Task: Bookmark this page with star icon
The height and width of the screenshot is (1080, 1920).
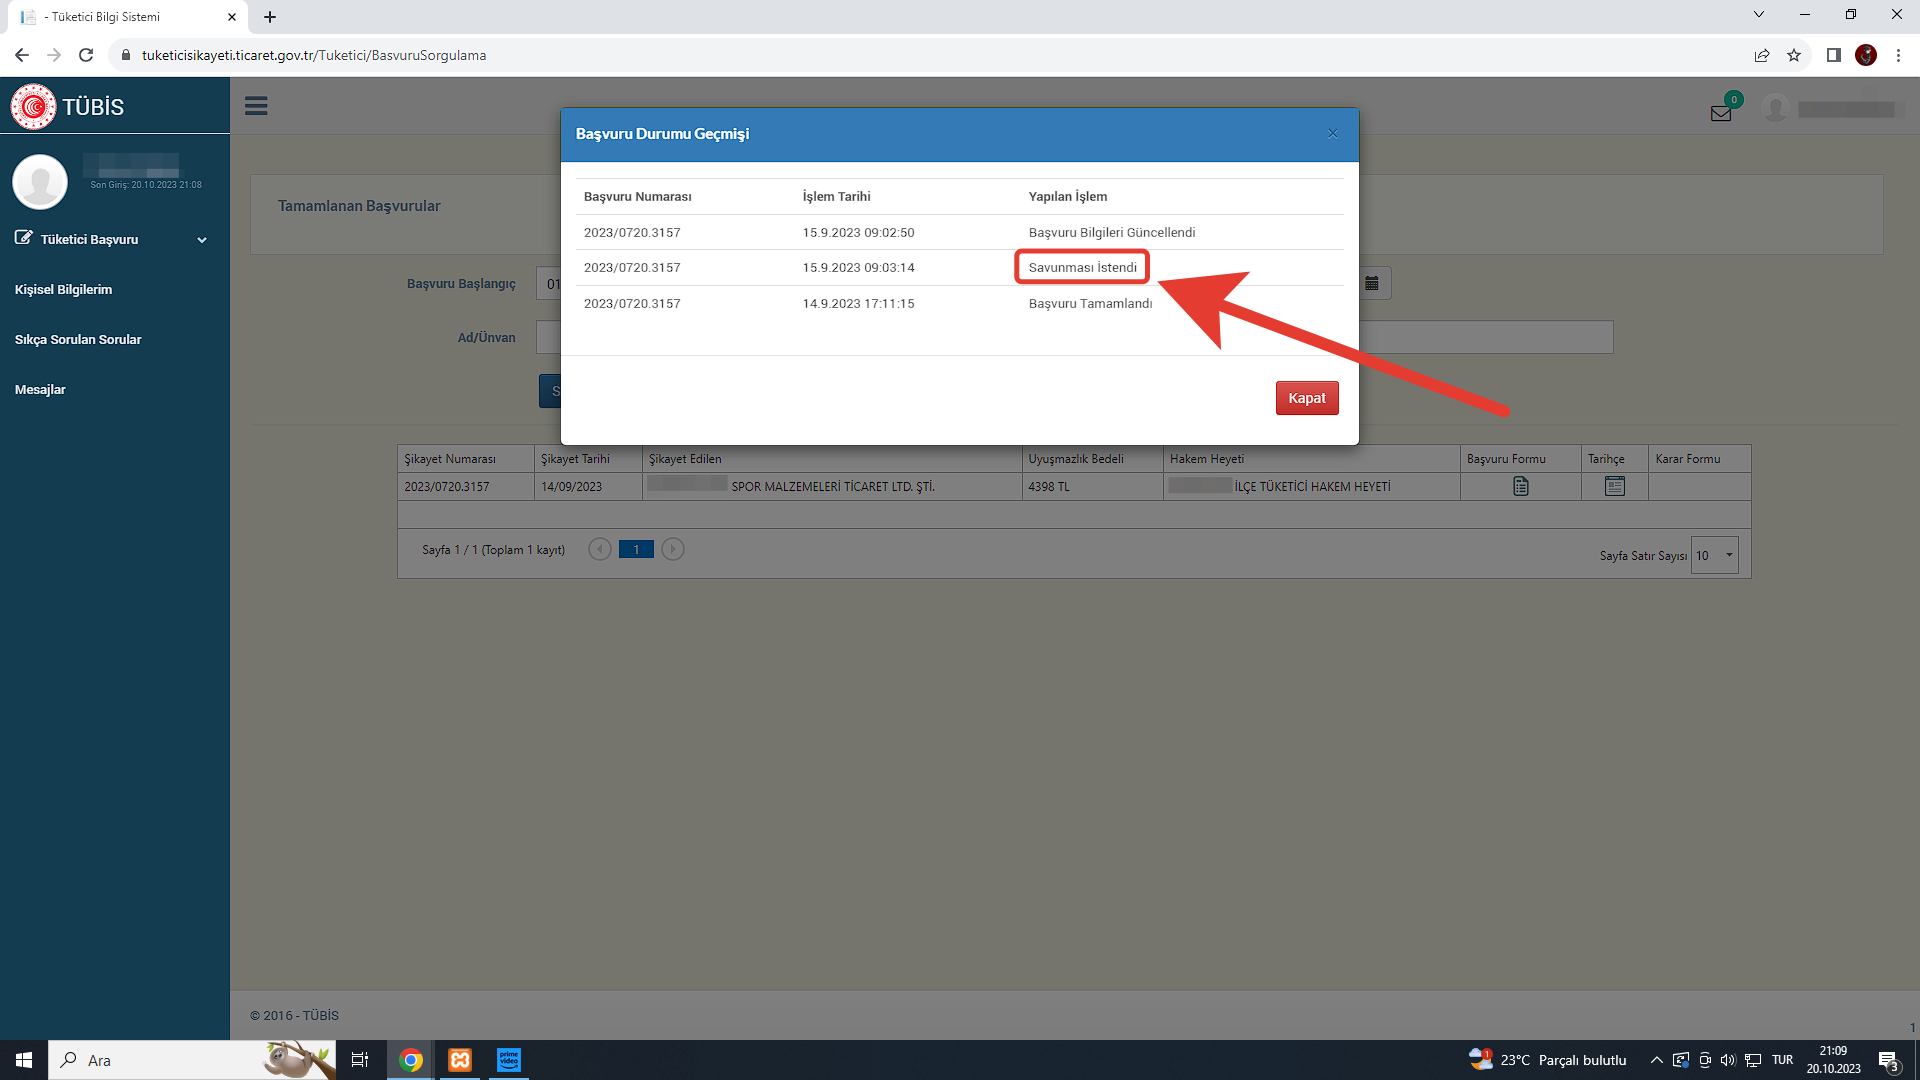Action: 1794,55
